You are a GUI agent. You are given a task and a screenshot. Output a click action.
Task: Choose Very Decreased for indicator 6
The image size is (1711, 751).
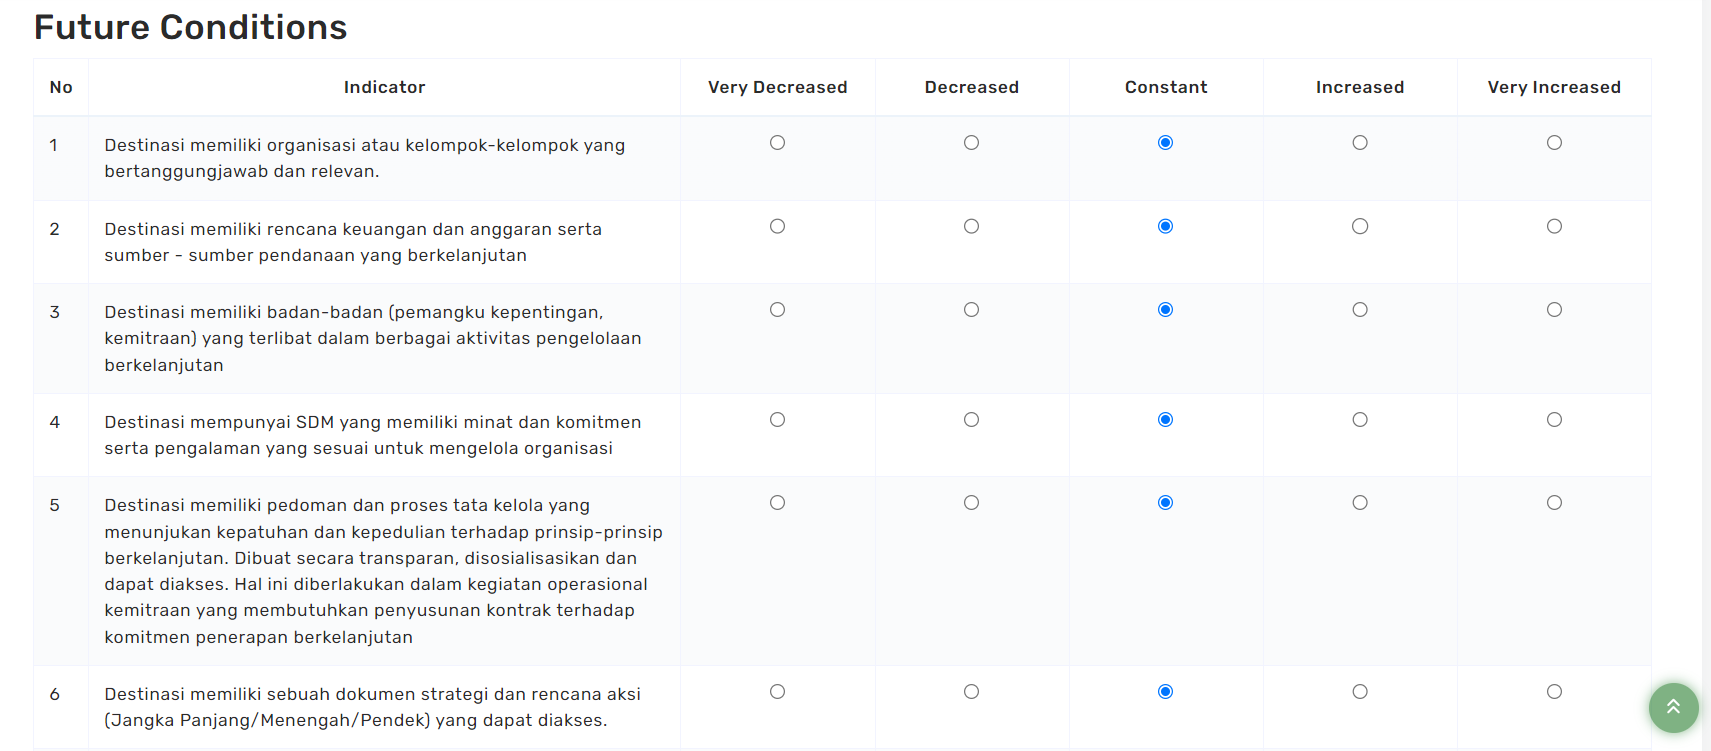tap(777, 692)
